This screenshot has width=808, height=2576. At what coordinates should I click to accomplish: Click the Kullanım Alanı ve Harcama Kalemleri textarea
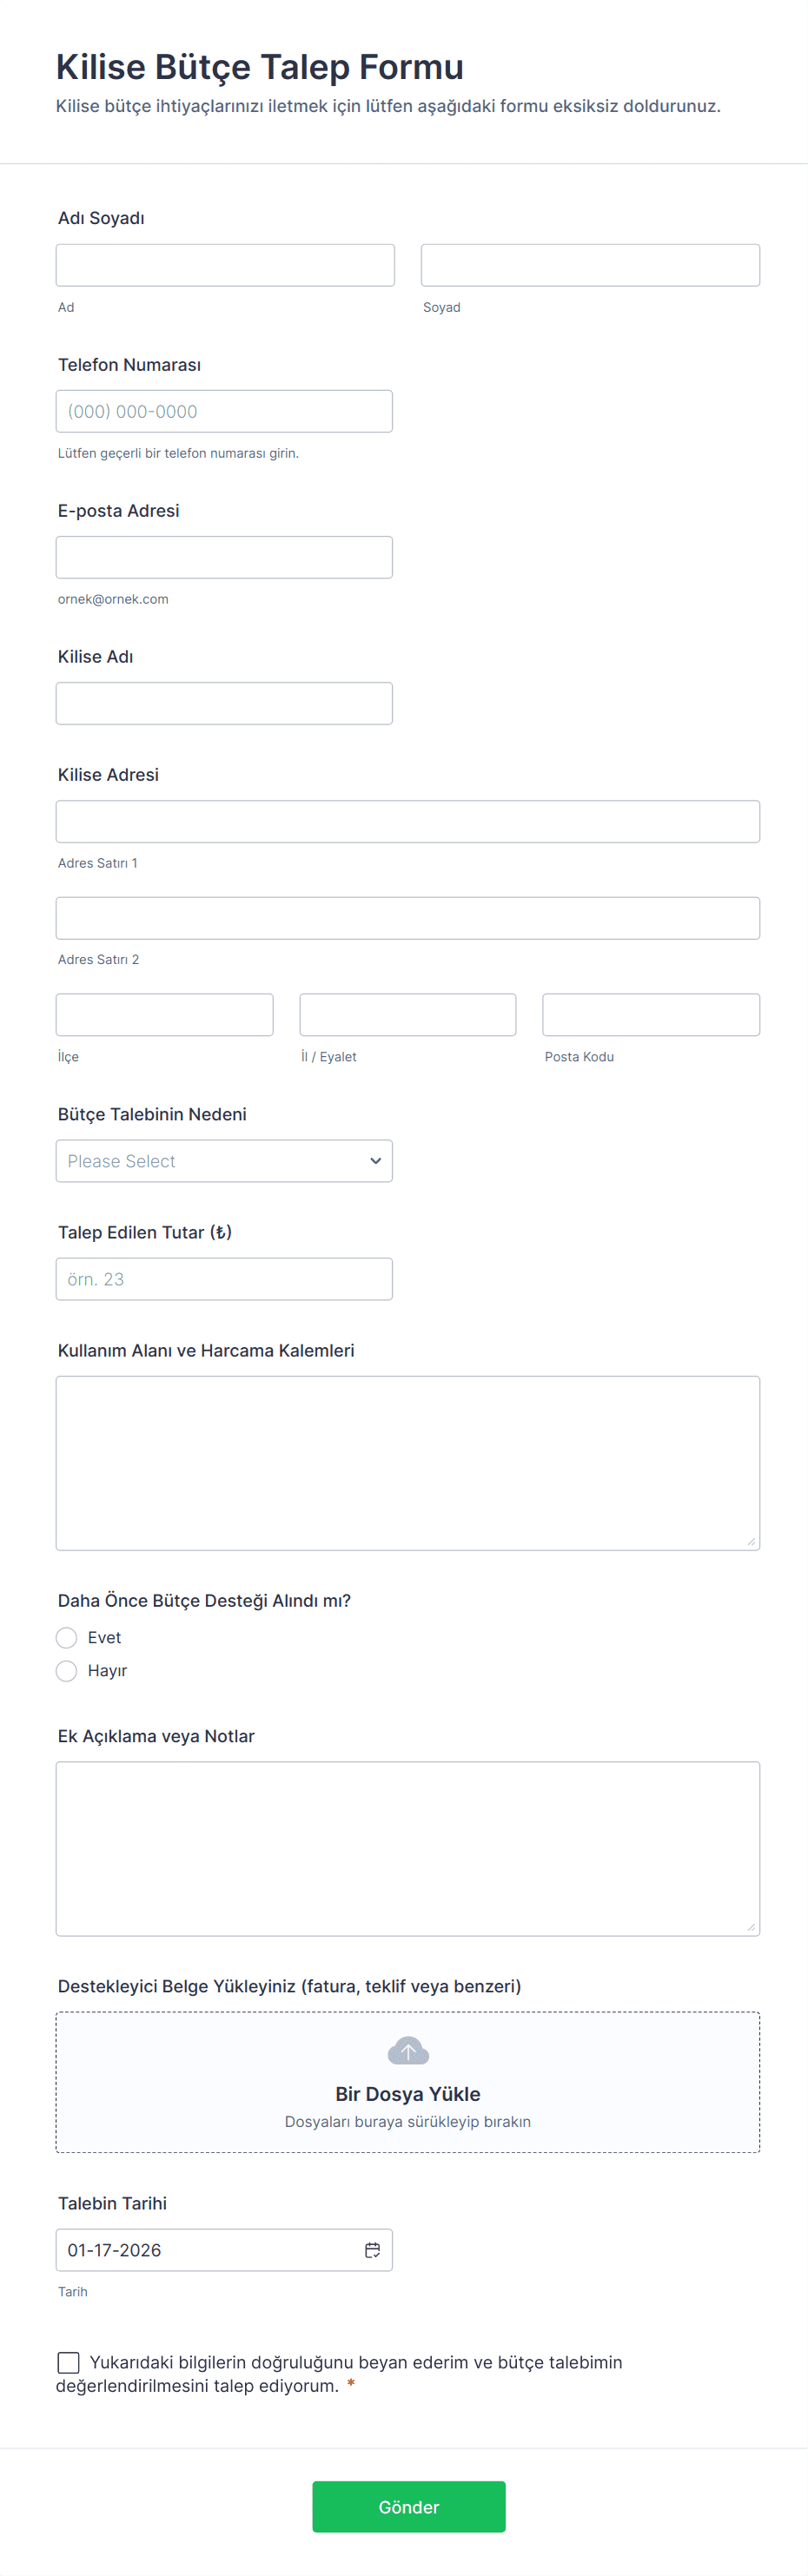(408, 1462)
